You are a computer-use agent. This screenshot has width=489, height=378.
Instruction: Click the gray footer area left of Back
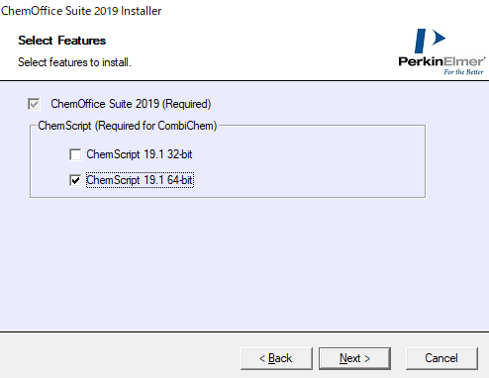tap(120, 357)
